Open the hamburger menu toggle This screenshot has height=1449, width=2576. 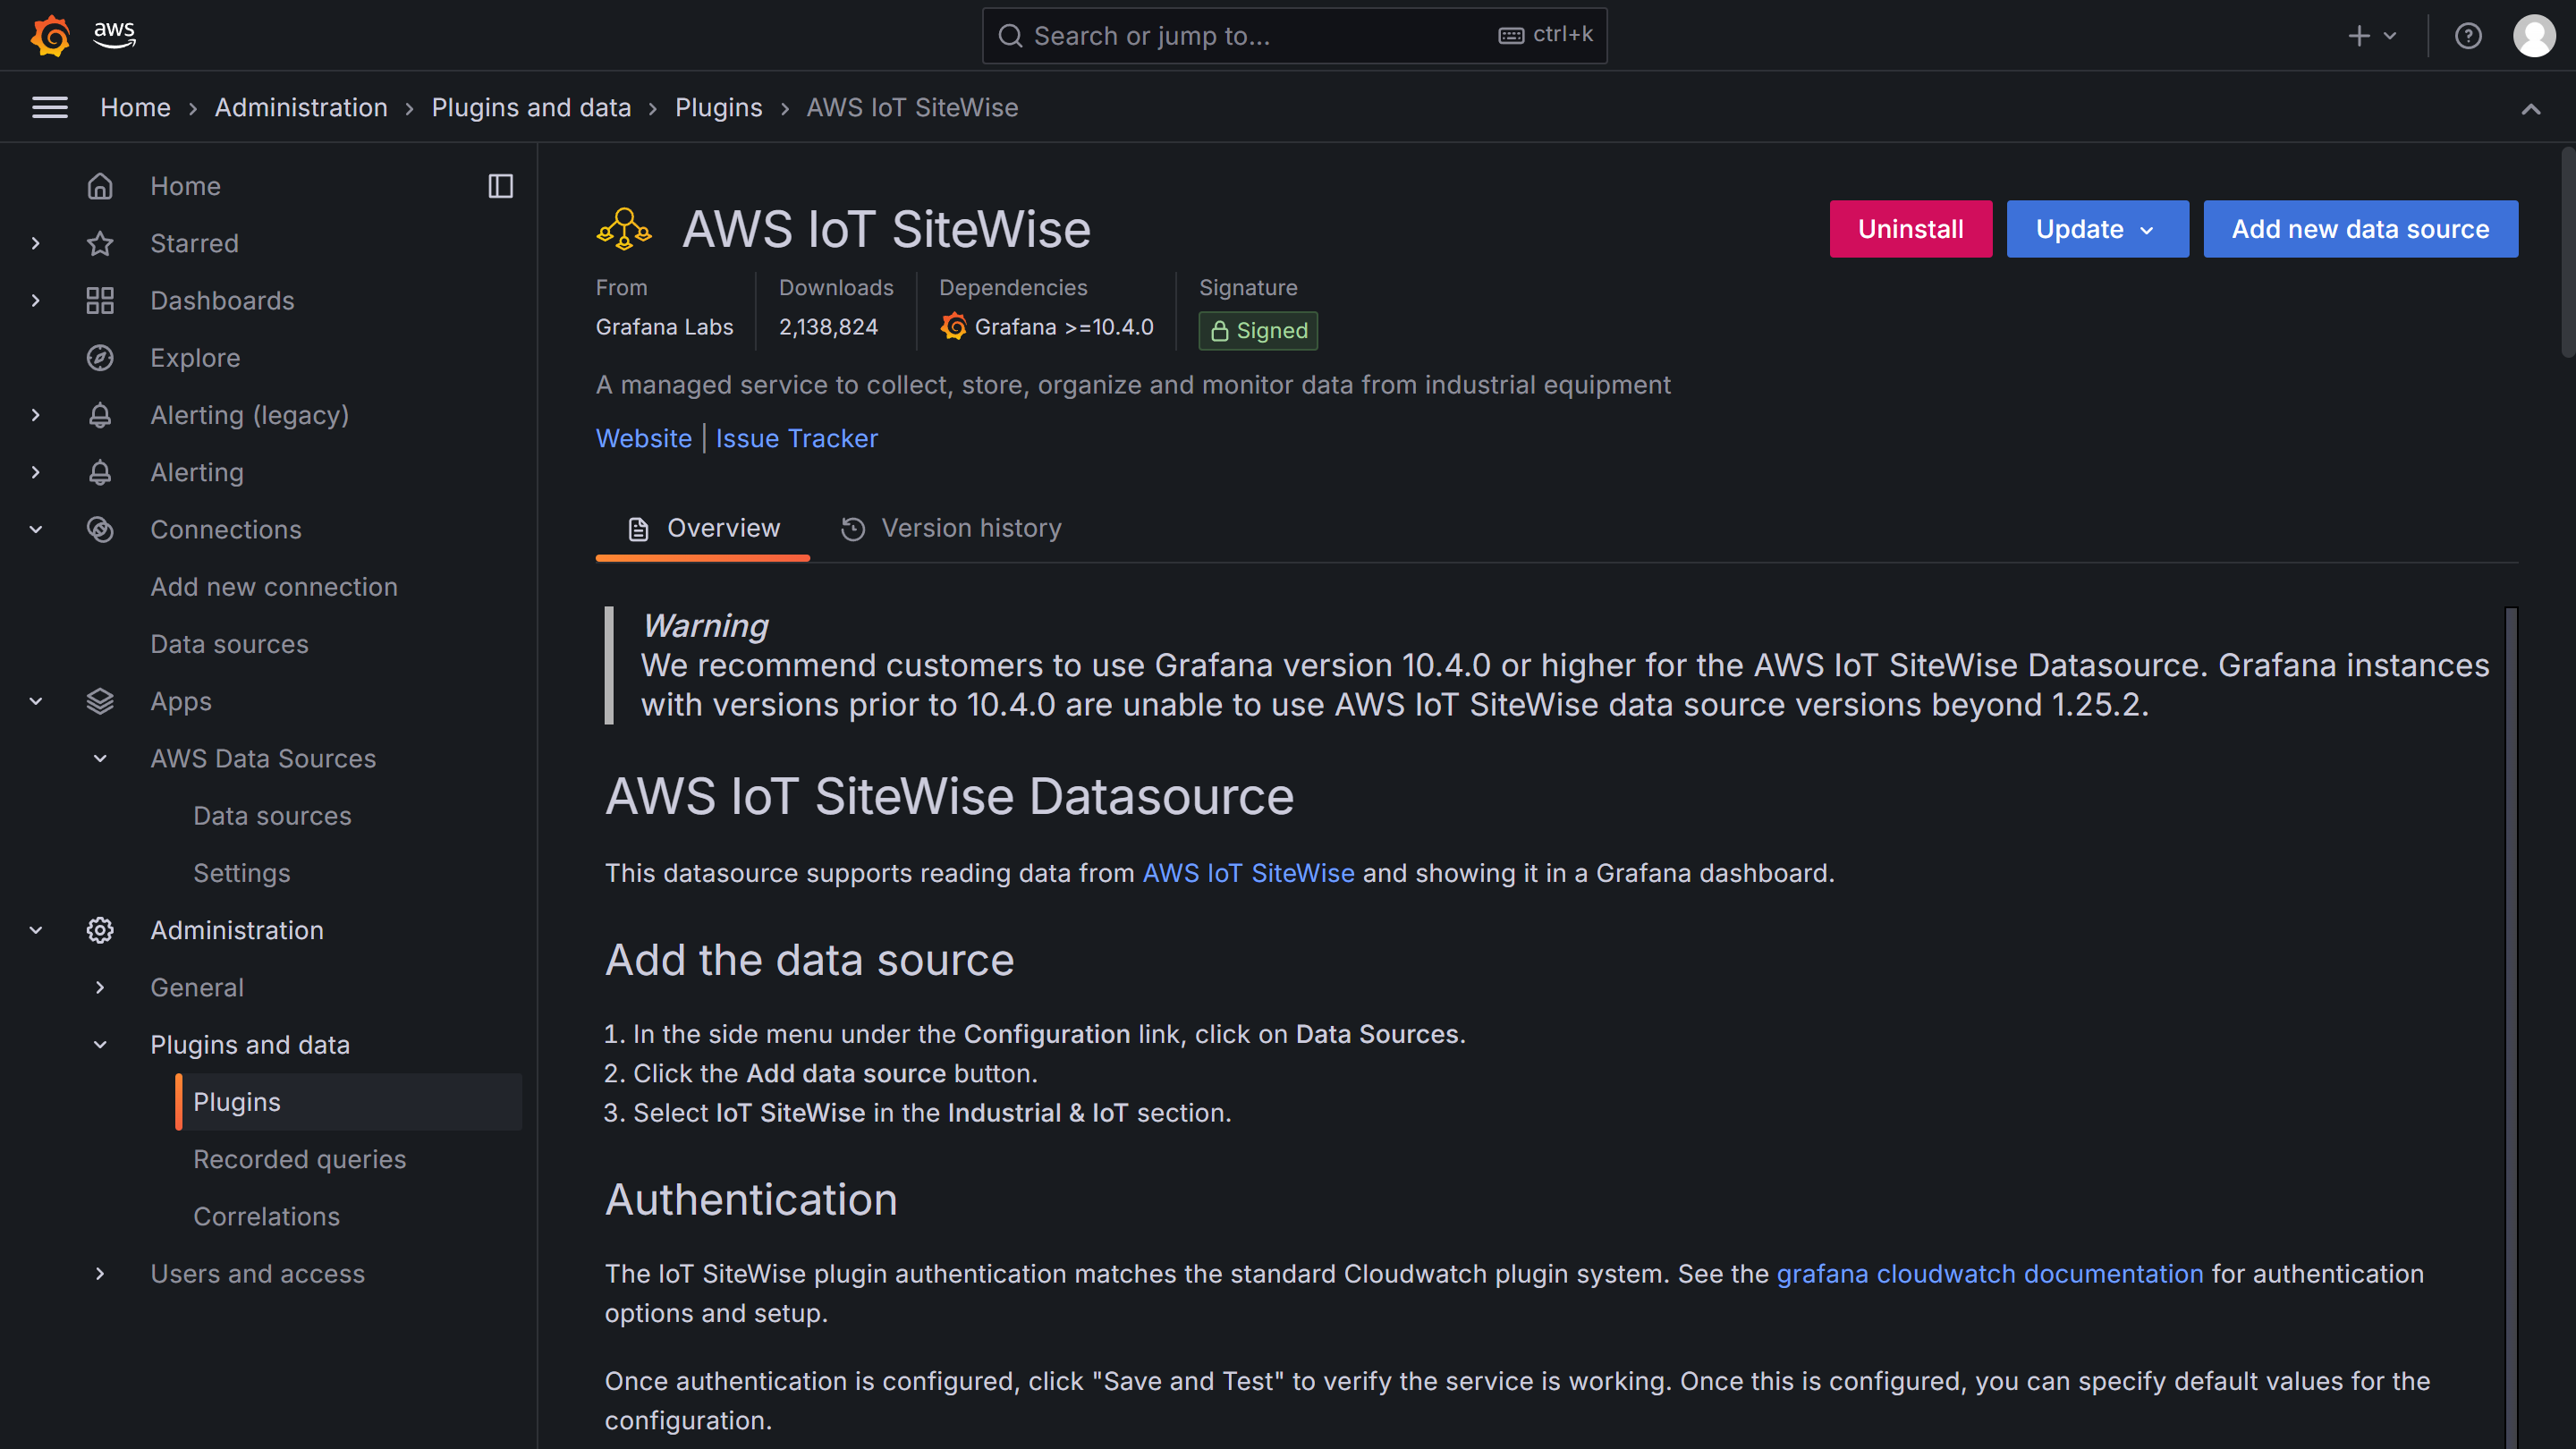50,107
